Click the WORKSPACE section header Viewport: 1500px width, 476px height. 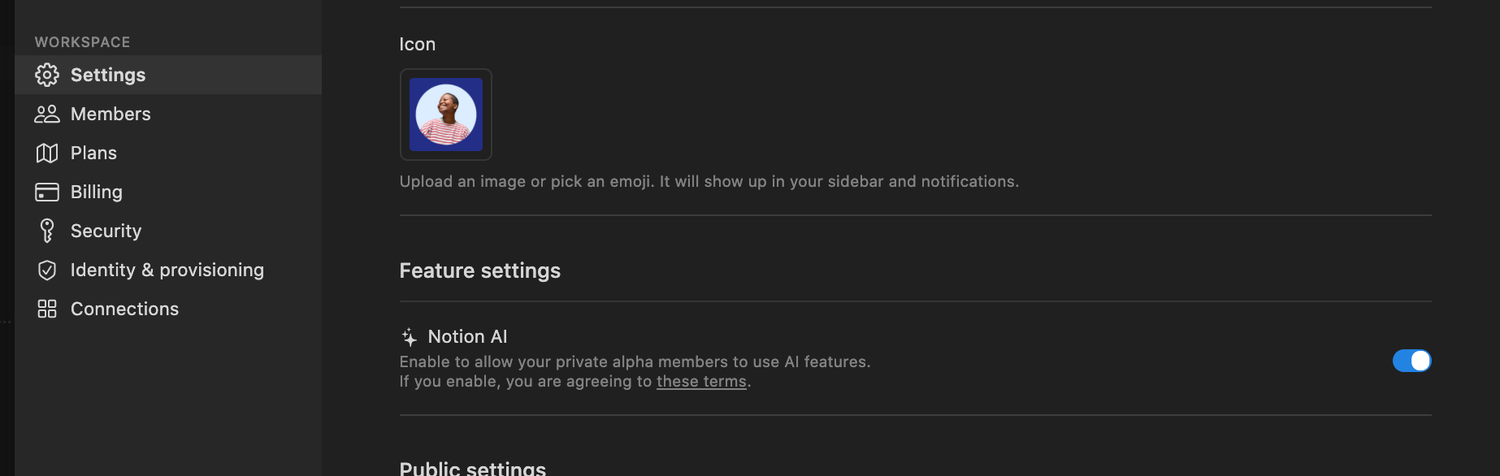pos(83,42)
